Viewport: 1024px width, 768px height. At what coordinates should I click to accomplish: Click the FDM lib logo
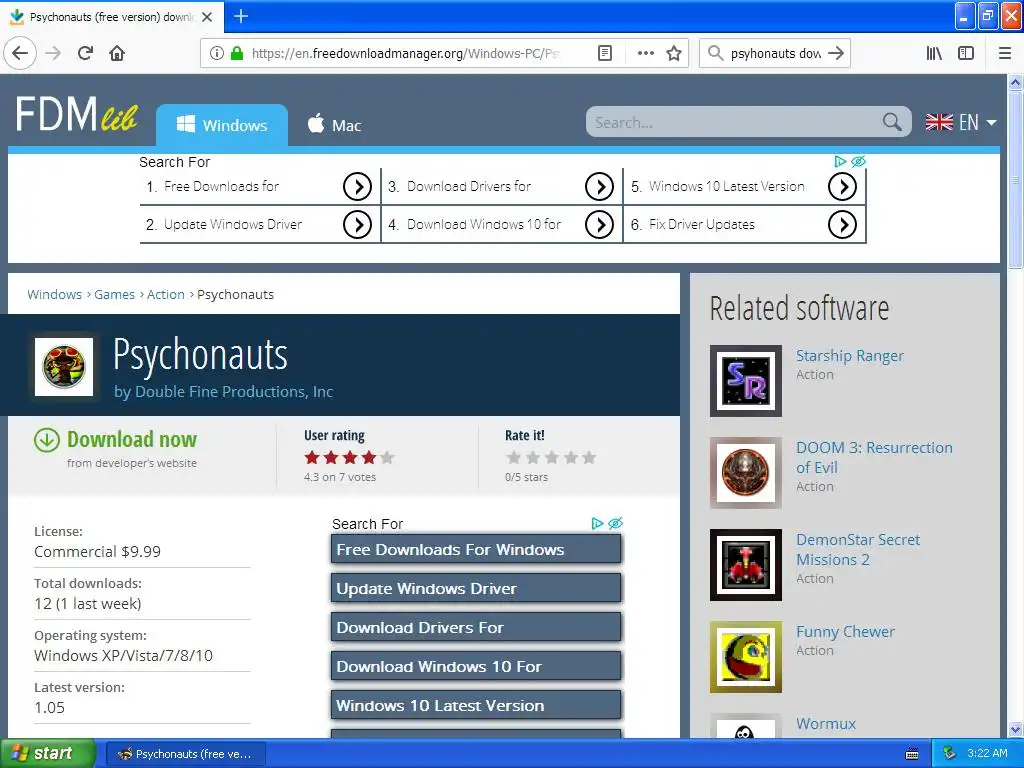76,115
